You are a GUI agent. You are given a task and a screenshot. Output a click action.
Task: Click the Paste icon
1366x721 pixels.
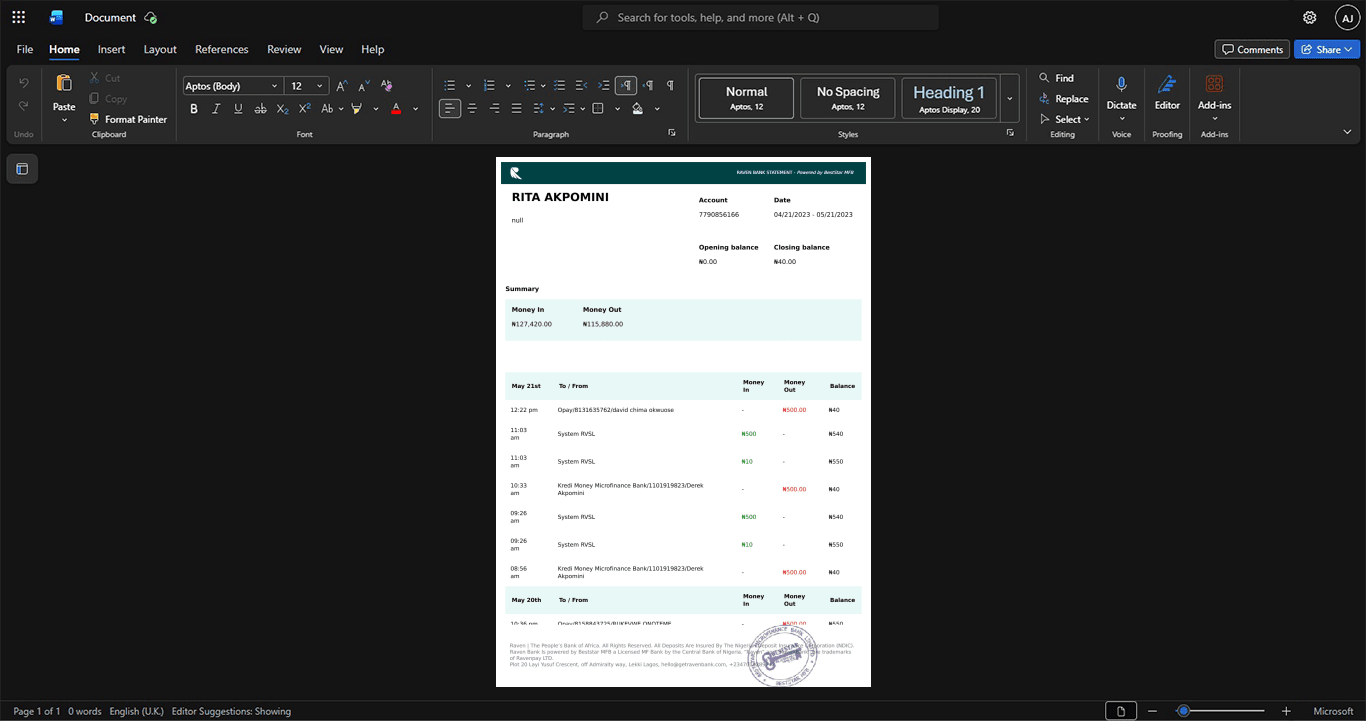[x=64, y=84]
